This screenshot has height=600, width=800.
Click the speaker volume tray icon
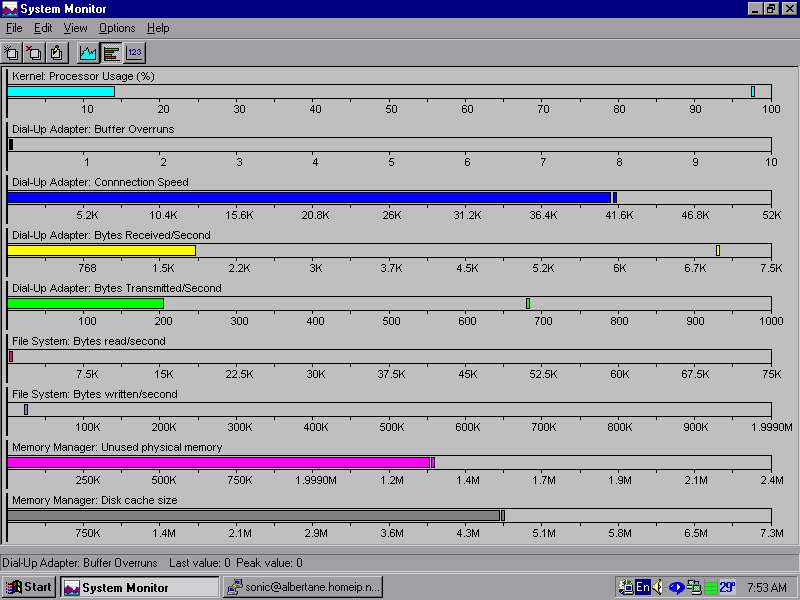(x=659, y=587)
